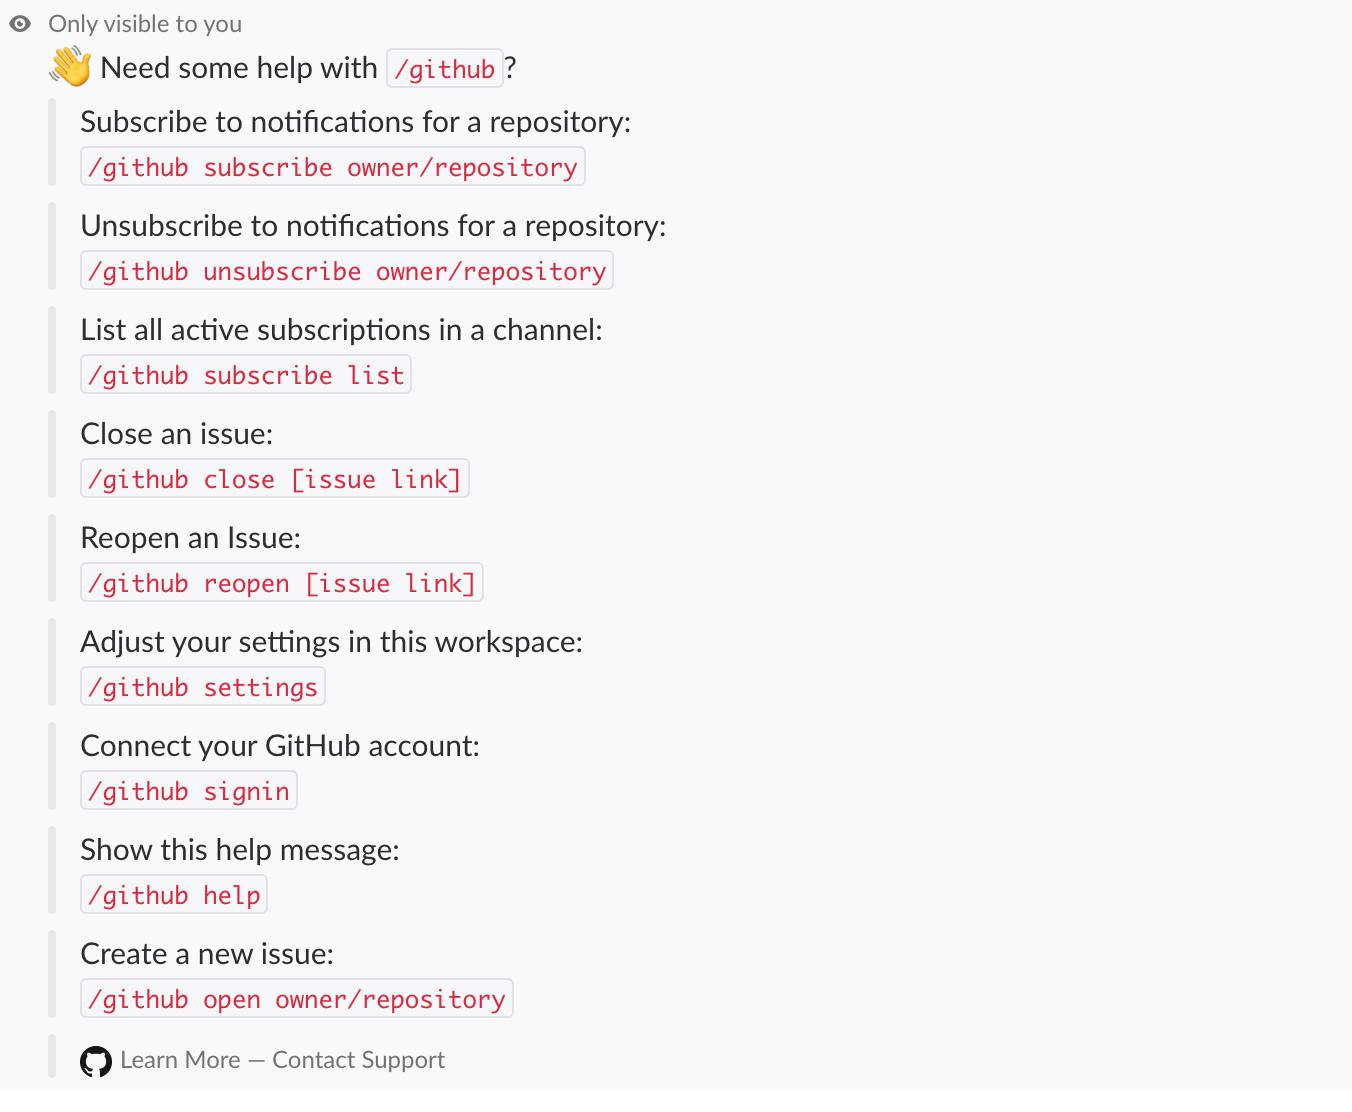Screen dimensions: 1352x1112
Task: Click the Create a new issue text
Action: pos(207,954)
